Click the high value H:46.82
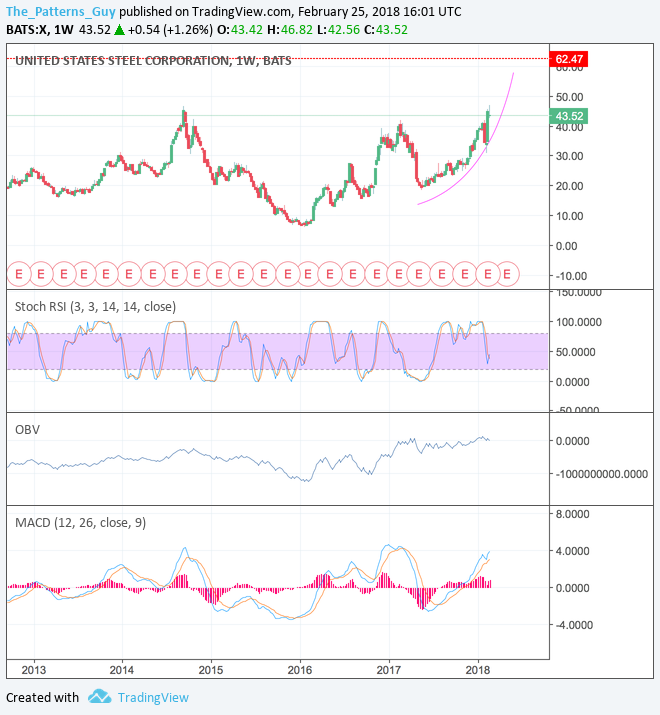The image size is (660, 715). click(290, 30)
